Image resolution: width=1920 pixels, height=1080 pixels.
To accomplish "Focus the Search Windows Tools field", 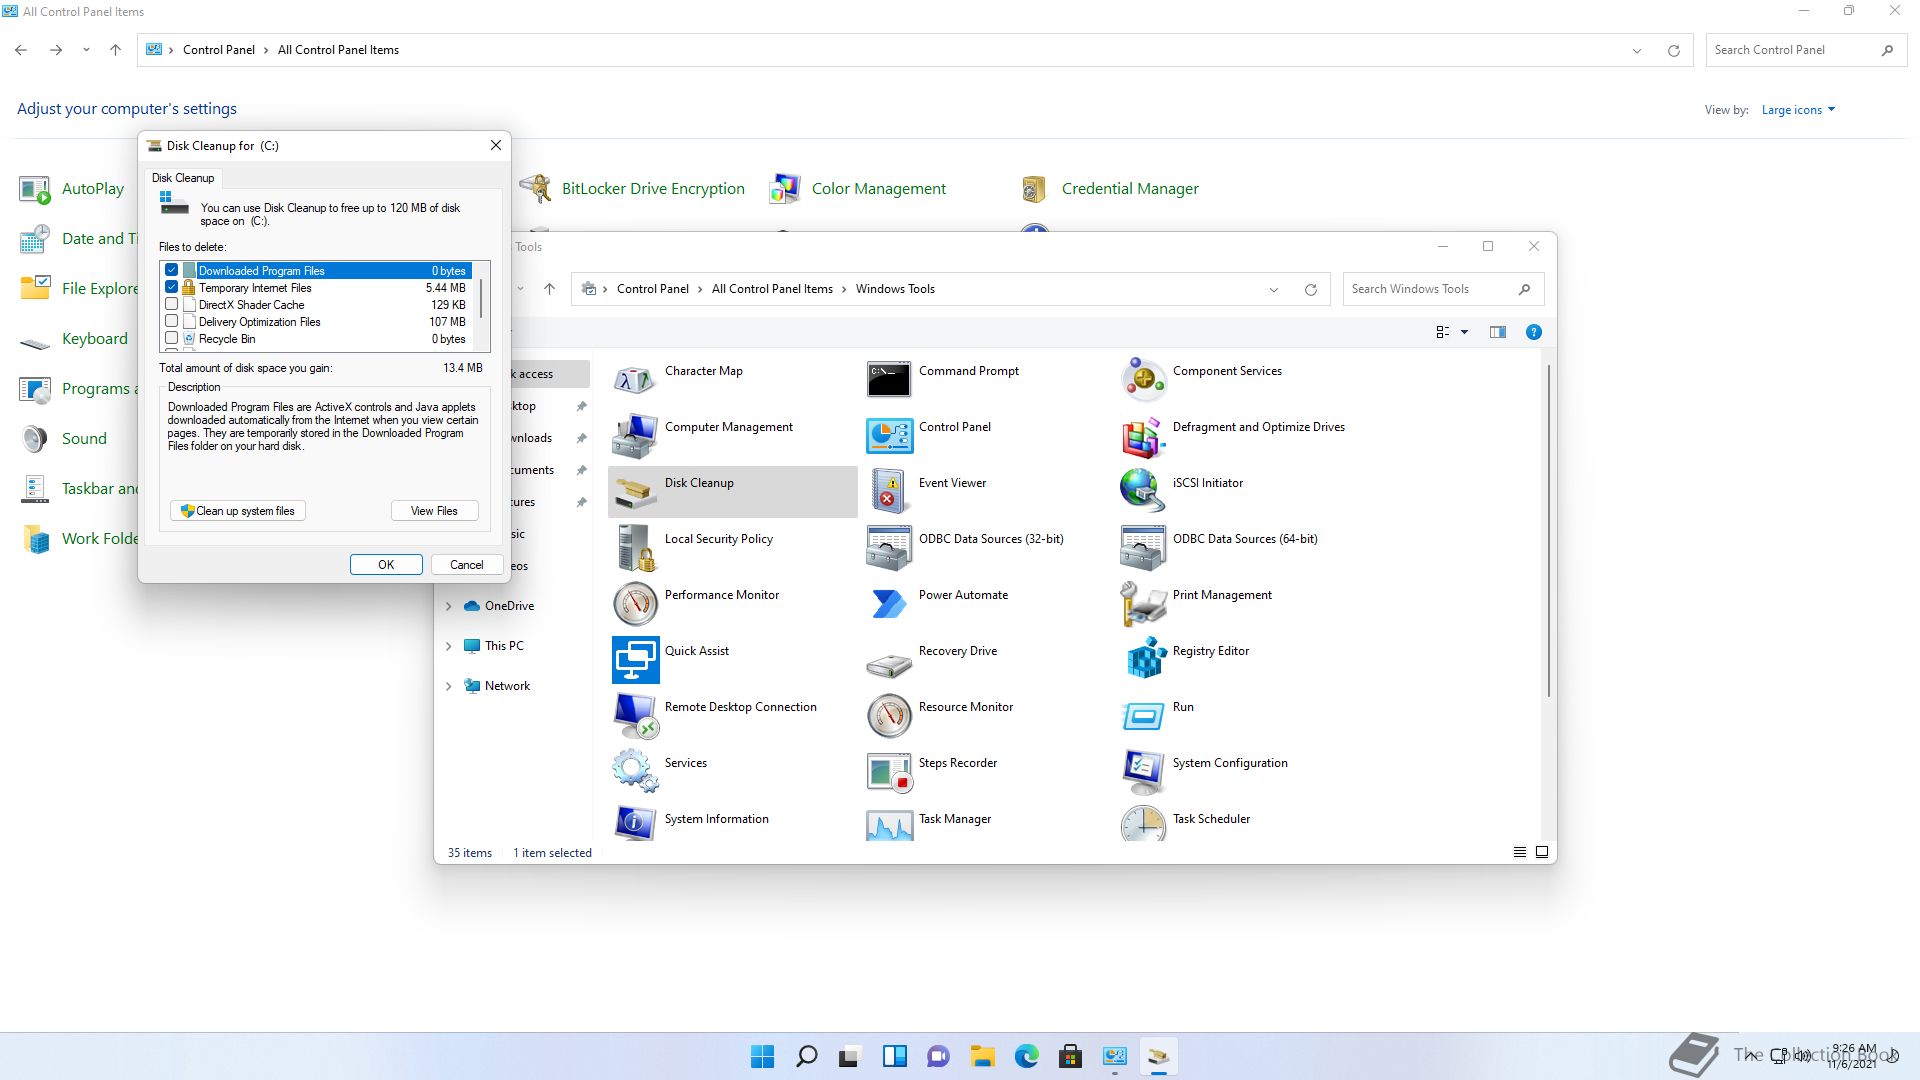I will 1443,289.
